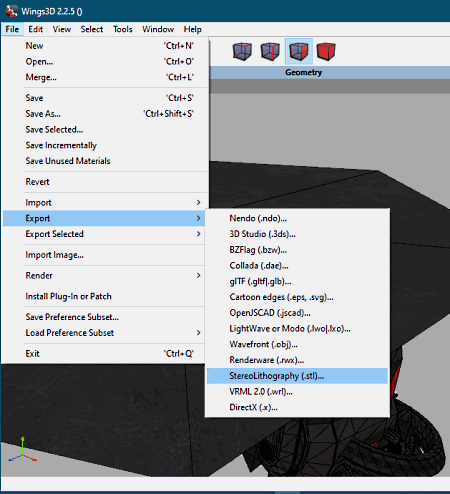This screenshot has width=450, height=494.
Task: Select edge selection mode cube icon
Action: (x=270, y=51)
